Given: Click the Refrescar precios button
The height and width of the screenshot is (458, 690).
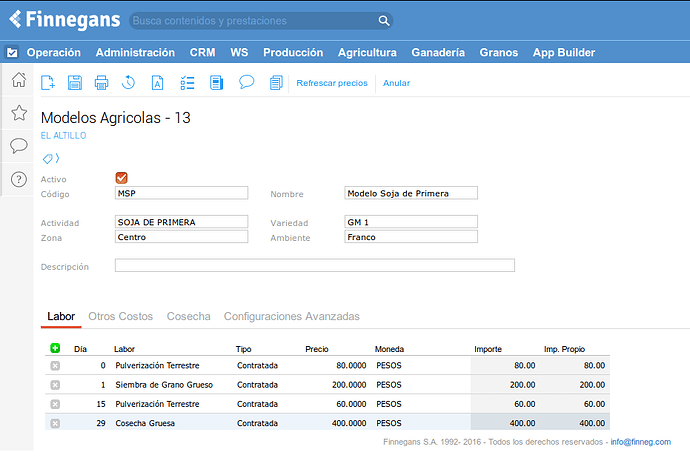Looking at the screenshot, I should [332, 83].
